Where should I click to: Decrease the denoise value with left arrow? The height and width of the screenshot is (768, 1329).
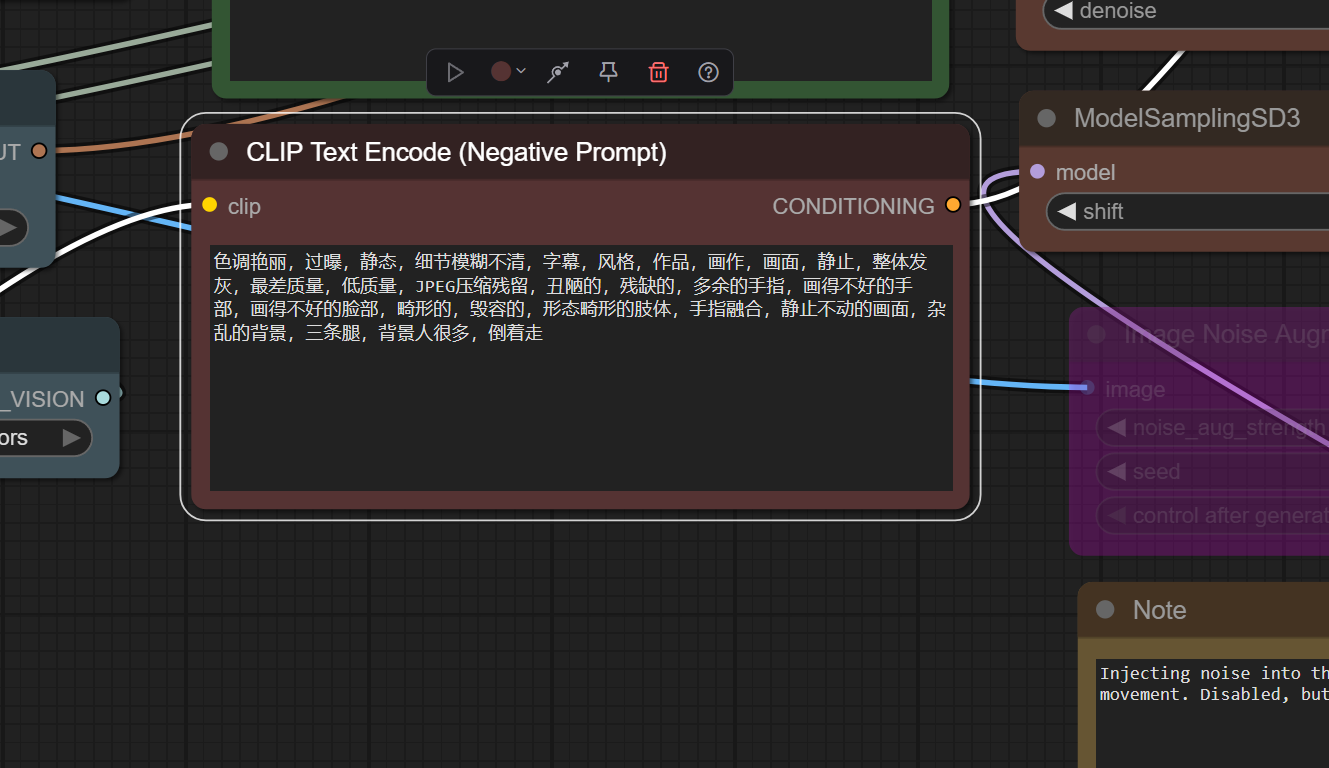1064,11
